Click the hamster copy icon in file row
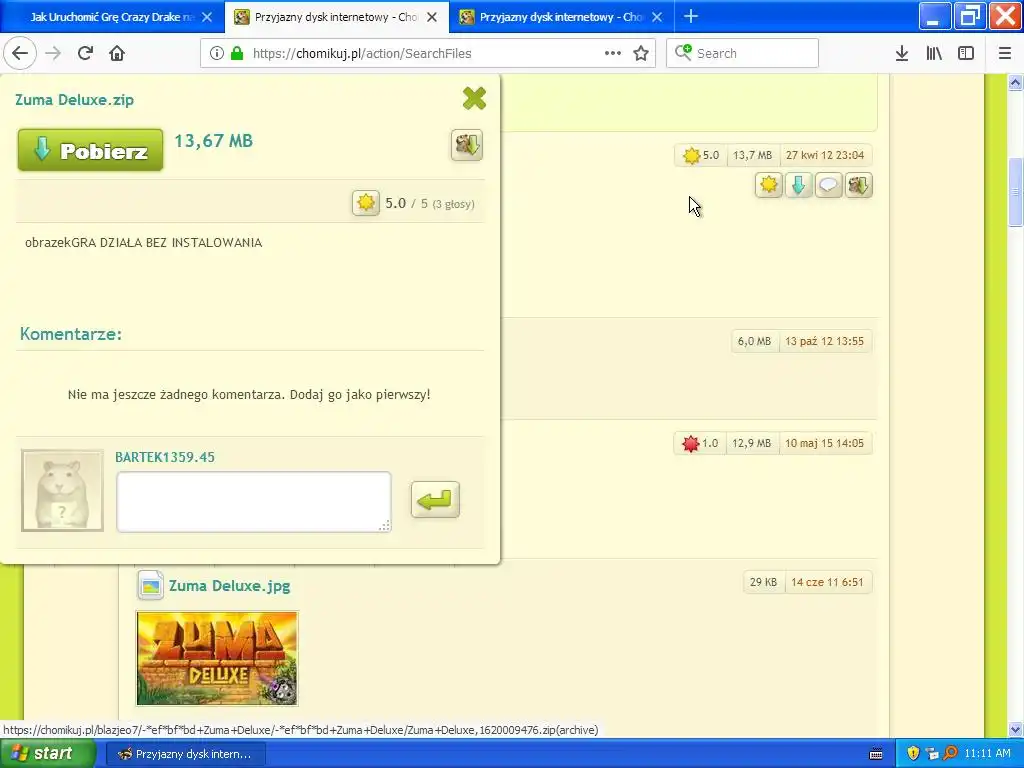The width and height of the screenshot is (1024, 768). tap(858, 185)
